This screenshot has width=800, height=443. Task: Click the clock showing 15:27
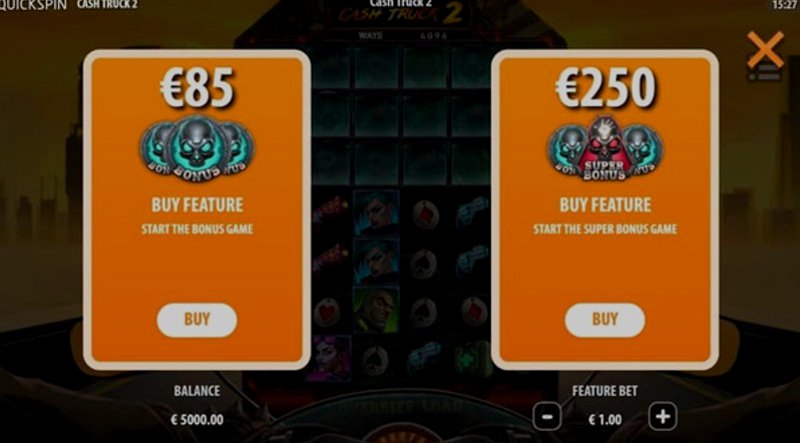click(784, 5)
